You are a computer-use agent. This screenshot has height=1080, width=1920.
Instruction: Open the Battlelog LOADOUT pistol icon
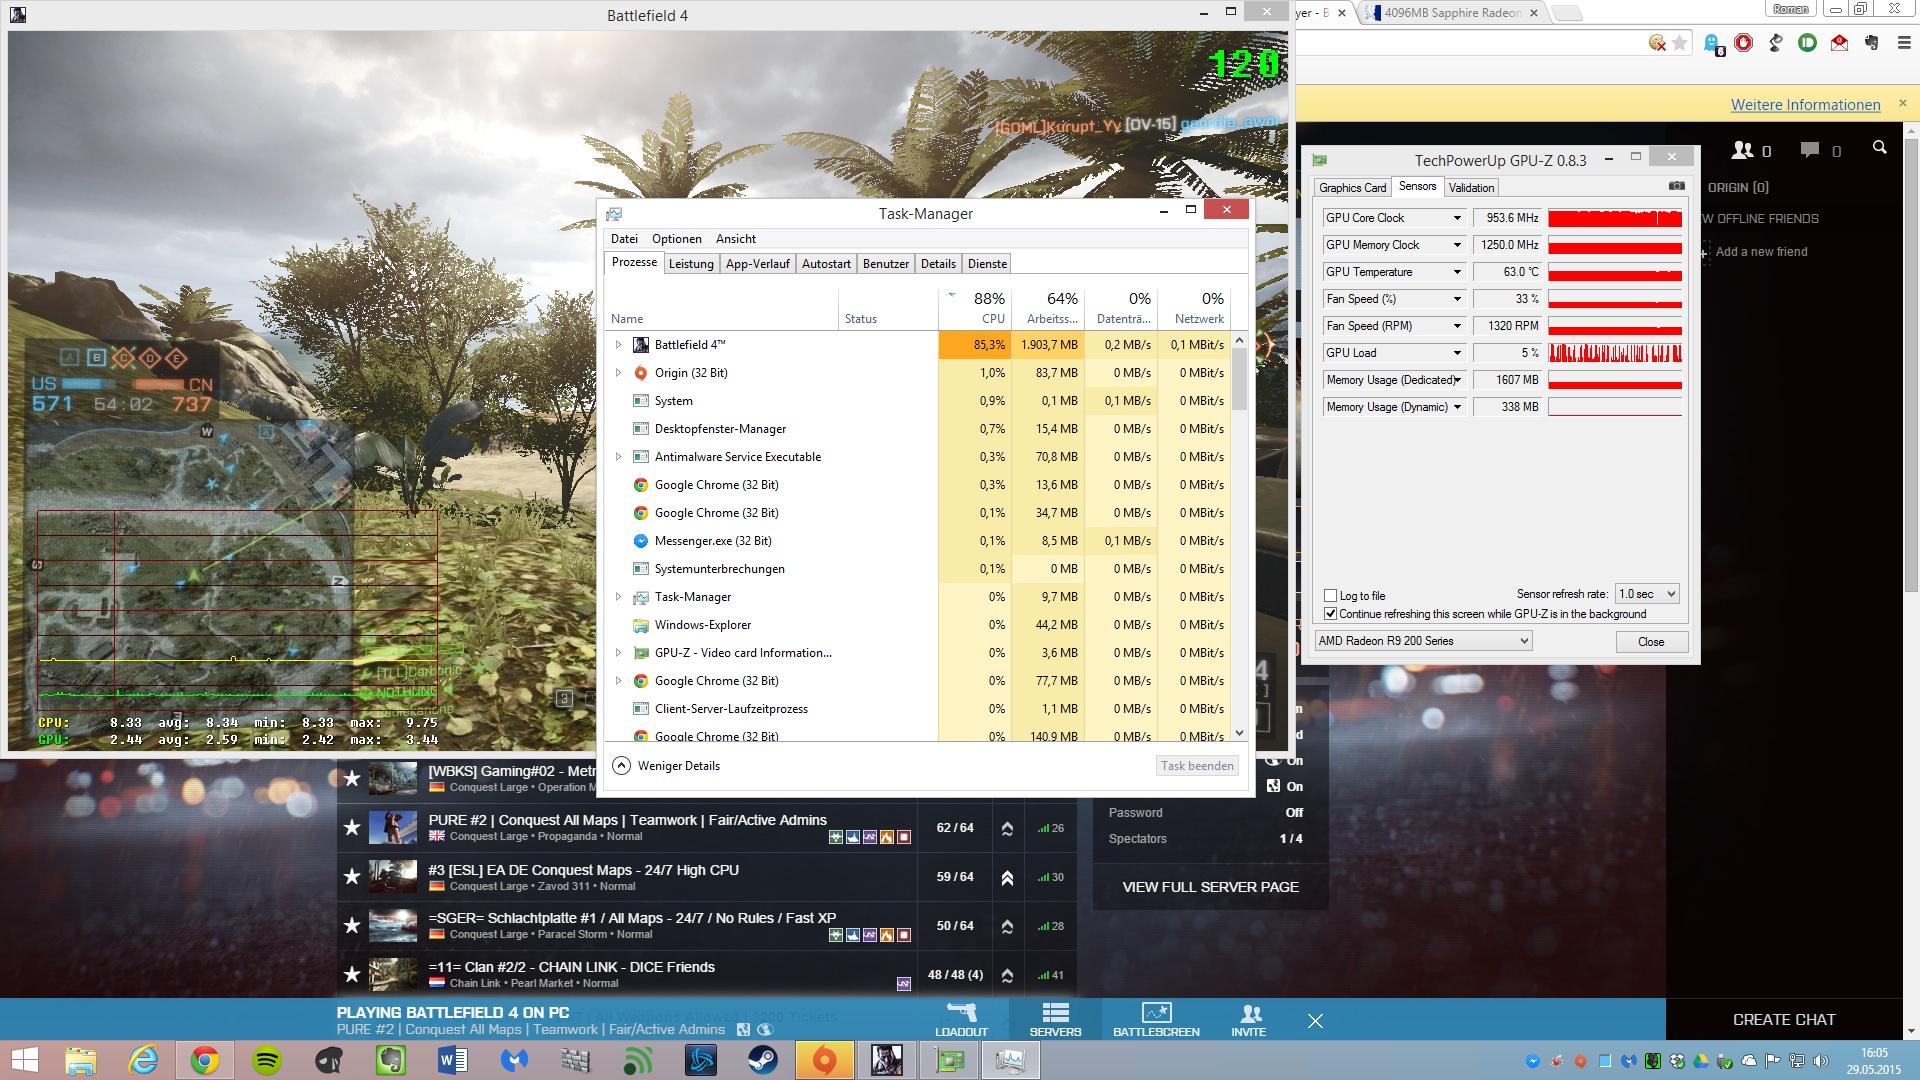coord(961,1012)
